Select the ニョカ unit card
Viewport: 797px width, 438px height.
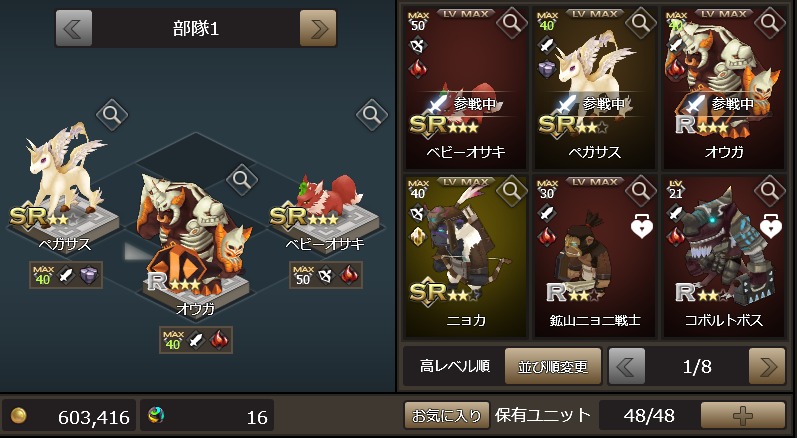(x=466, y=257)
